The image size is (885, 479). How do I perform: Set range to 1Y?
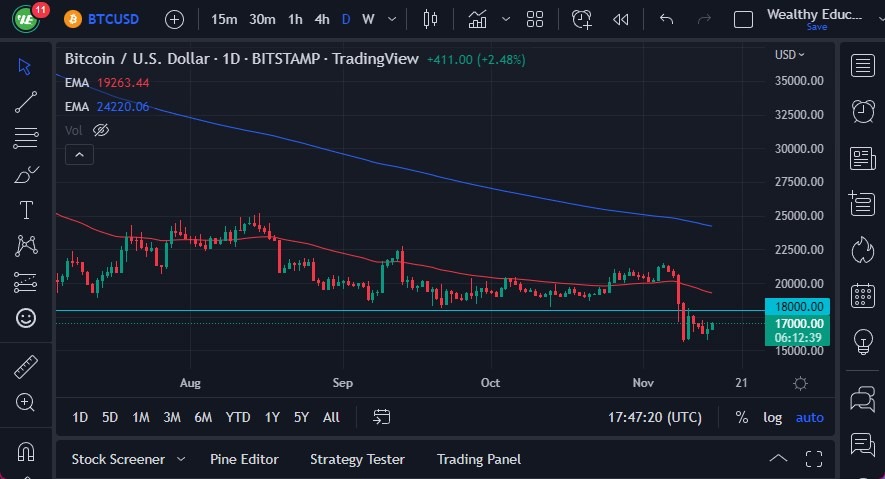pos(272,418)
